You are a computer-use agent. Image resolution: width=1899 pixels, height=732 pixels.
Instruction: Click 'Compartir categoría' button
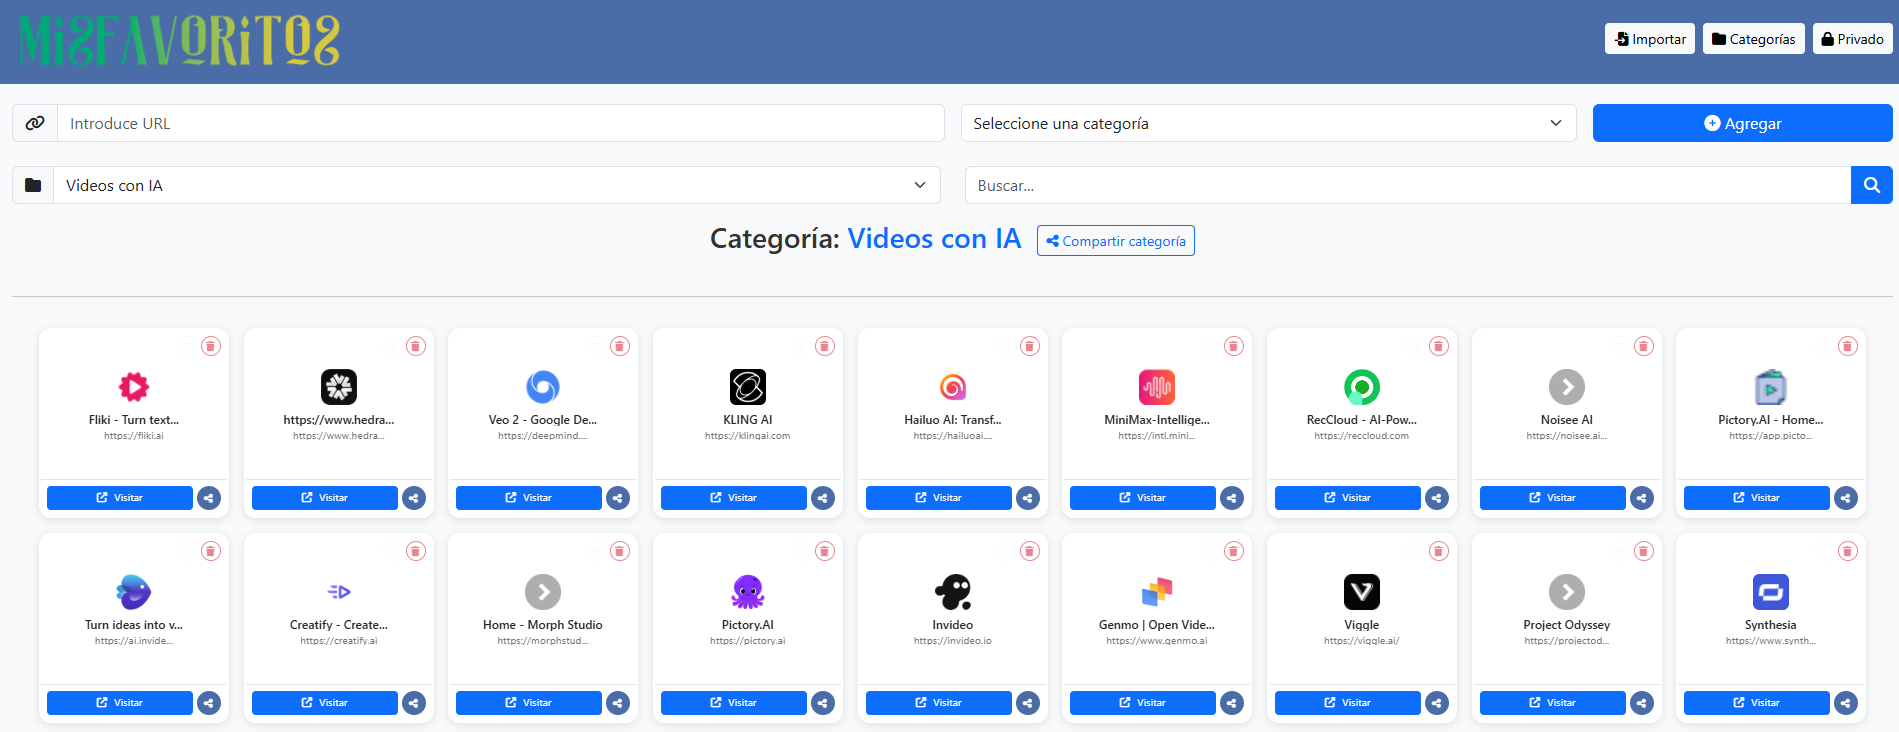point(1115,241)
